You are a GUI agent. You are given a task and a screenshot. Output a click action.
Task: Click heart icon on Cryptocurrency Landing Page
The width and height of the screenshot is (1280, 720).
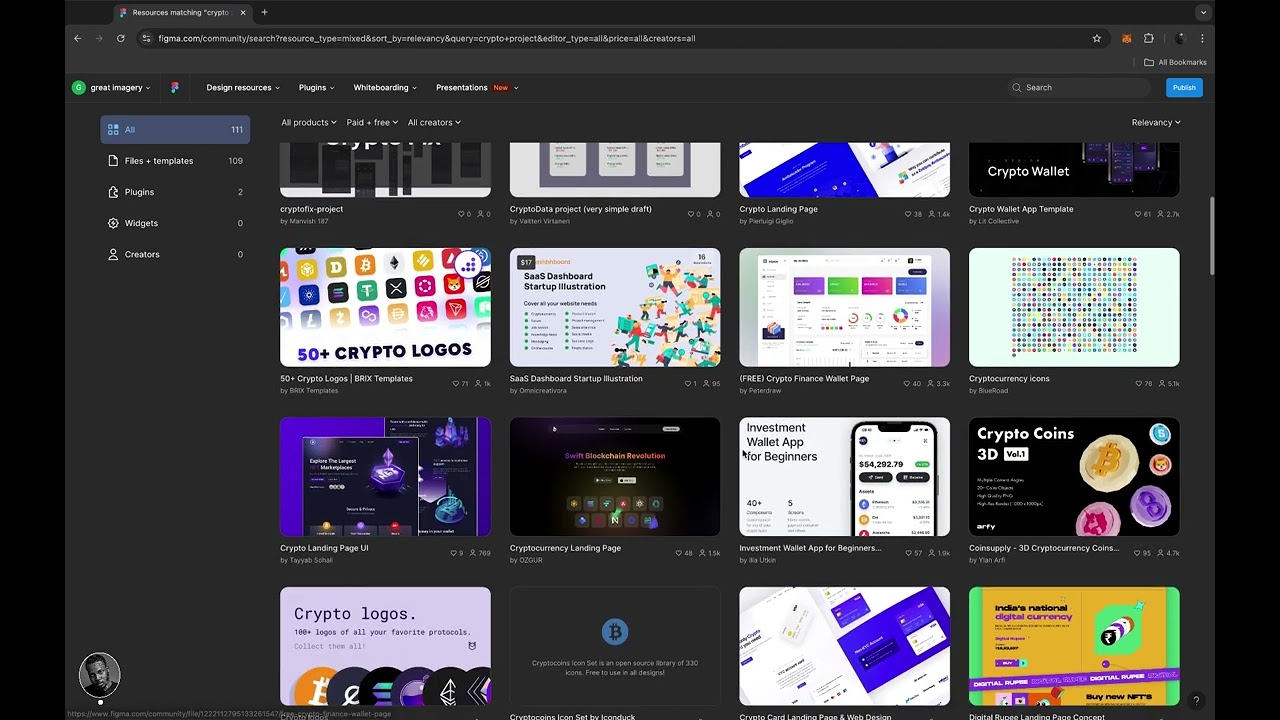(x=679, y=553)
